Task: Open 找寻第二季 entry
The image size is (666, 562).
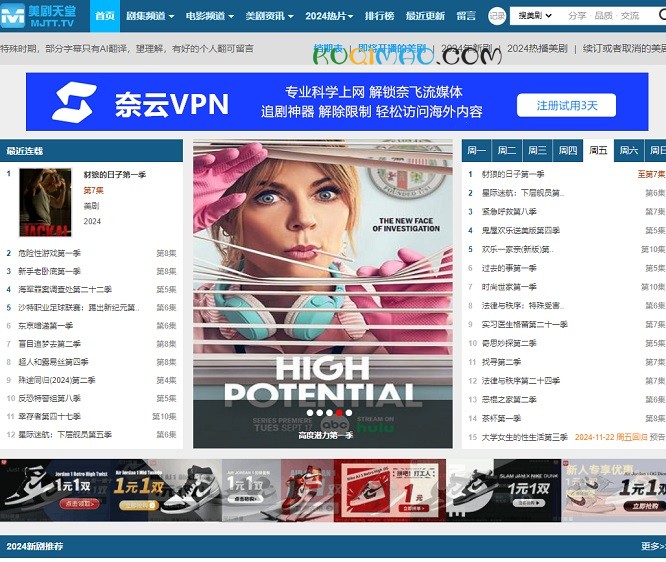Action: click(501, 362)
